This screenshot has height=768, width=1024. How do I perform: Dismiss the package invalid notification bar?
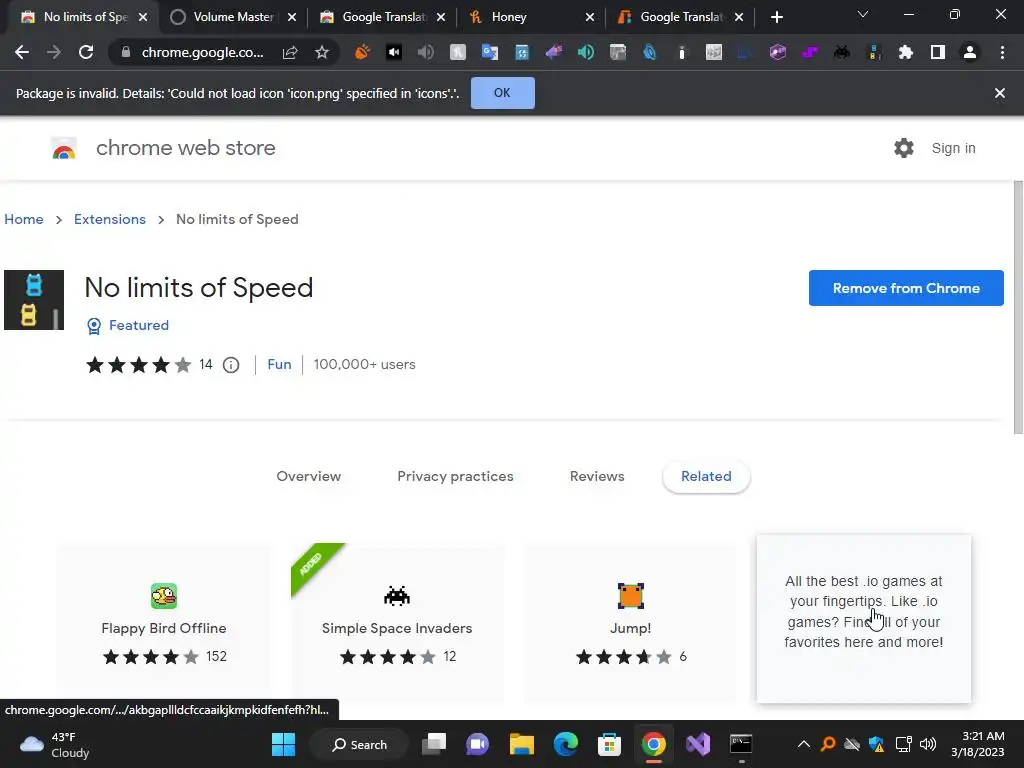(1000, 93)
